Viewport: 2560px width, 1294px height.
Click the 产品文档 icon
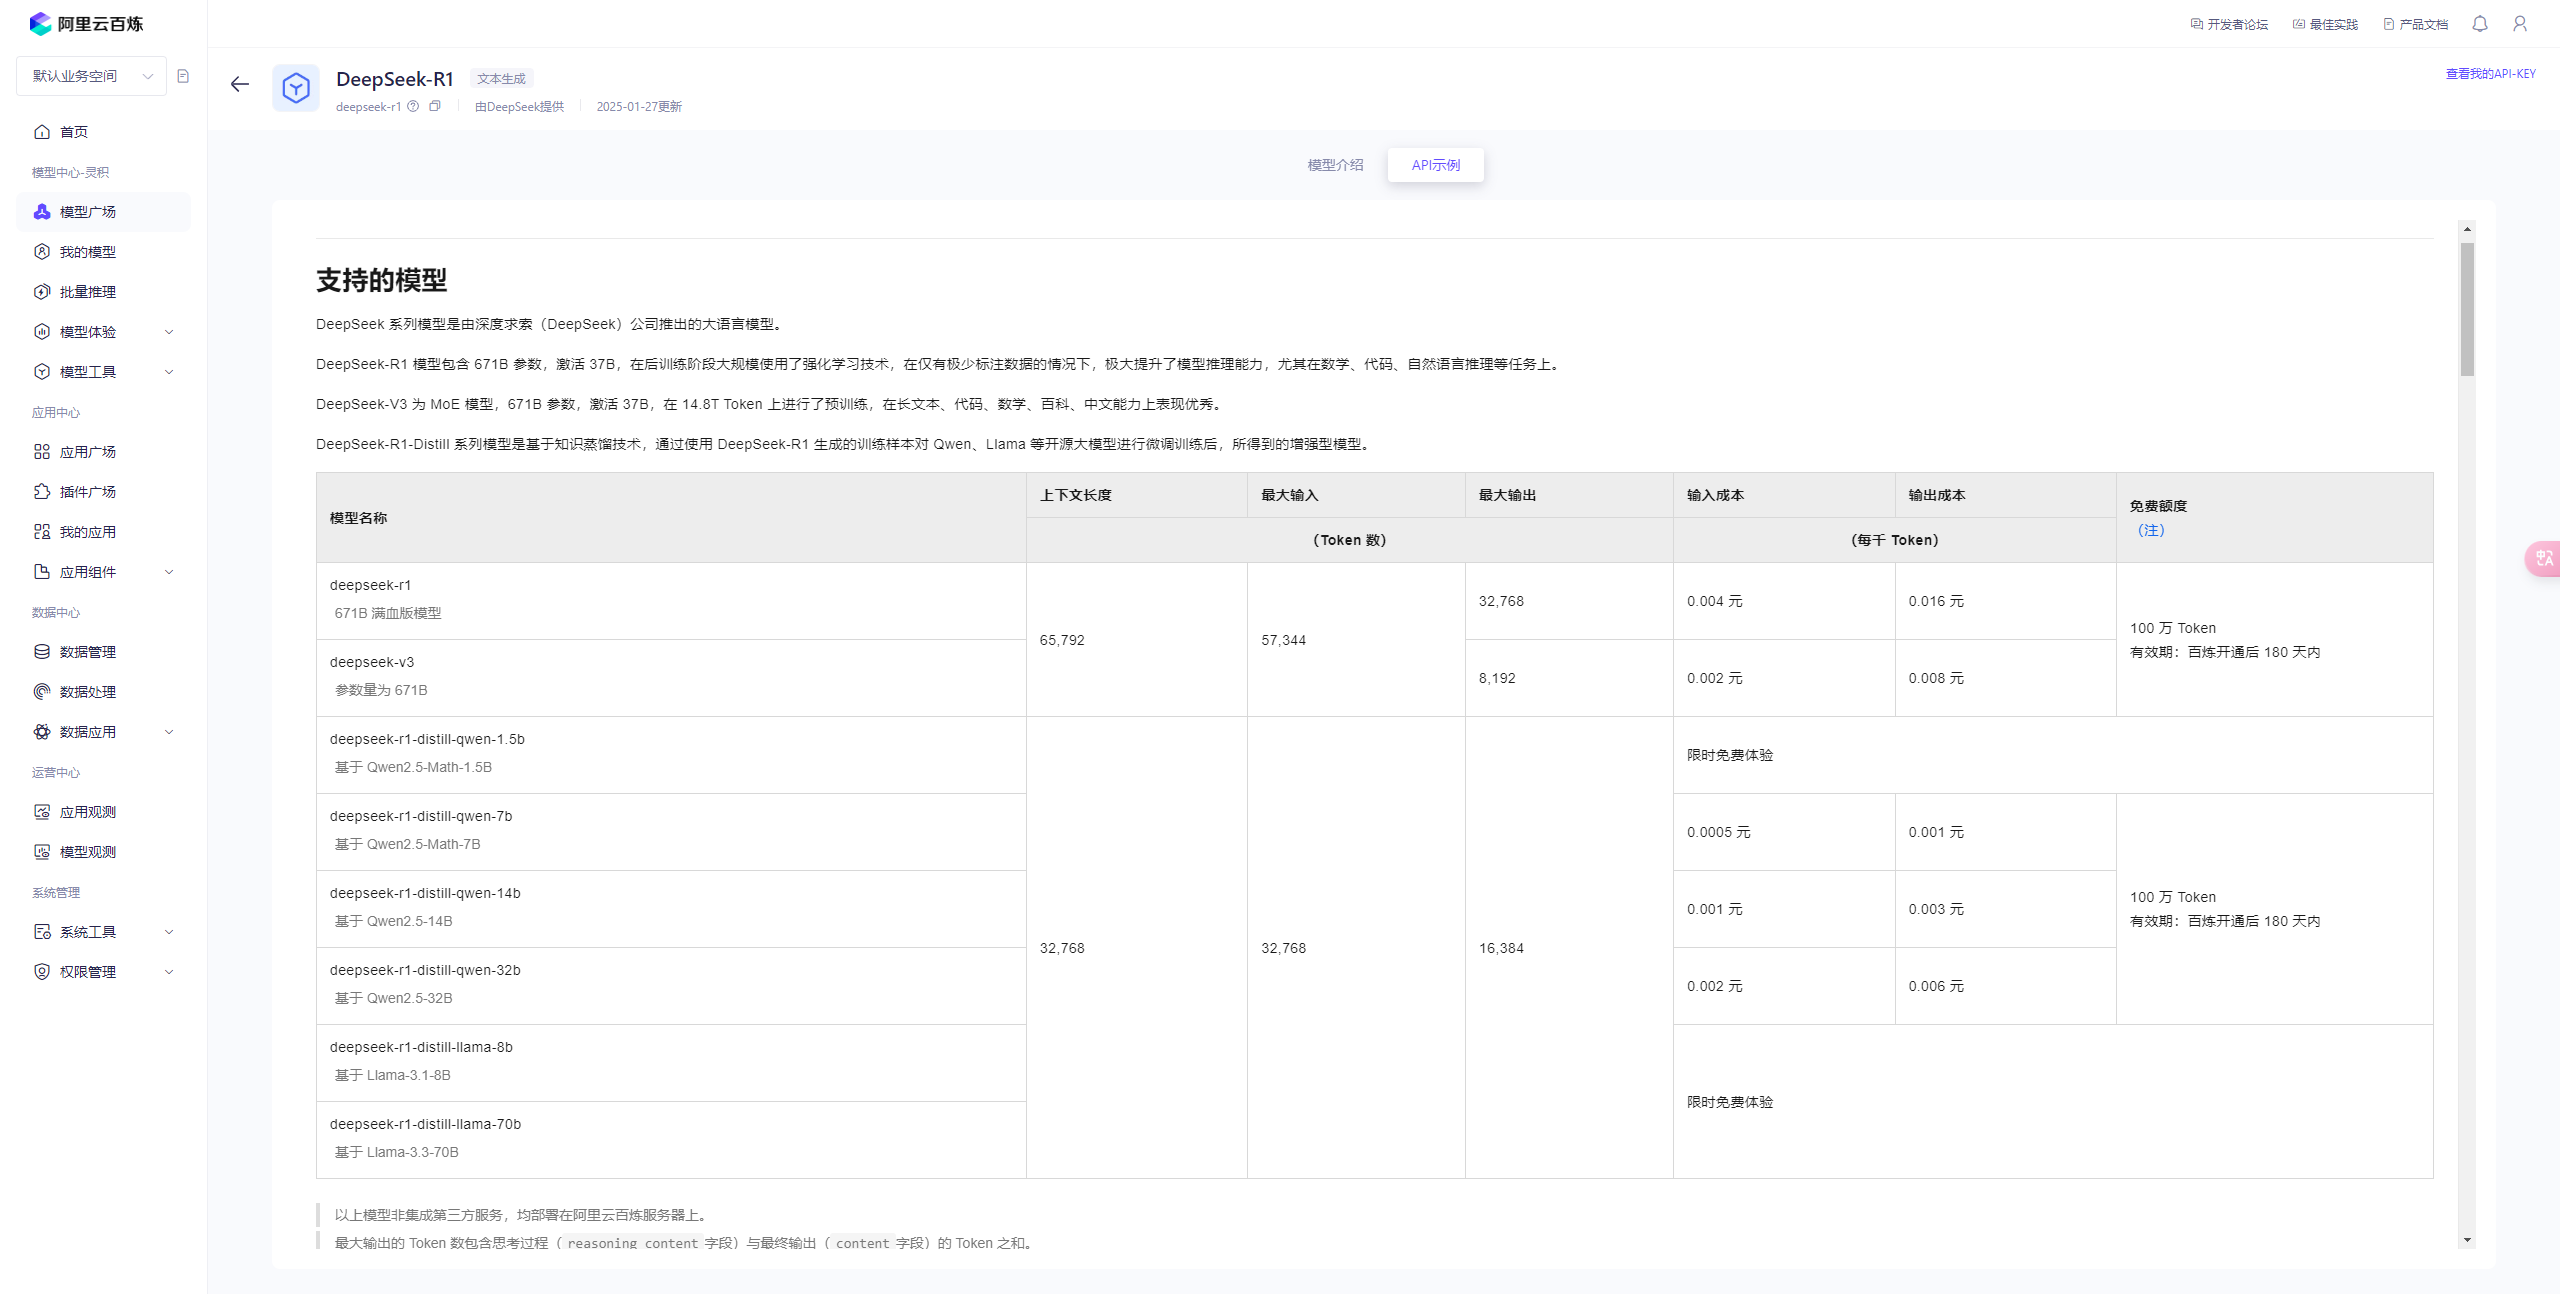pyautogui.click(x=2389, y=24)
